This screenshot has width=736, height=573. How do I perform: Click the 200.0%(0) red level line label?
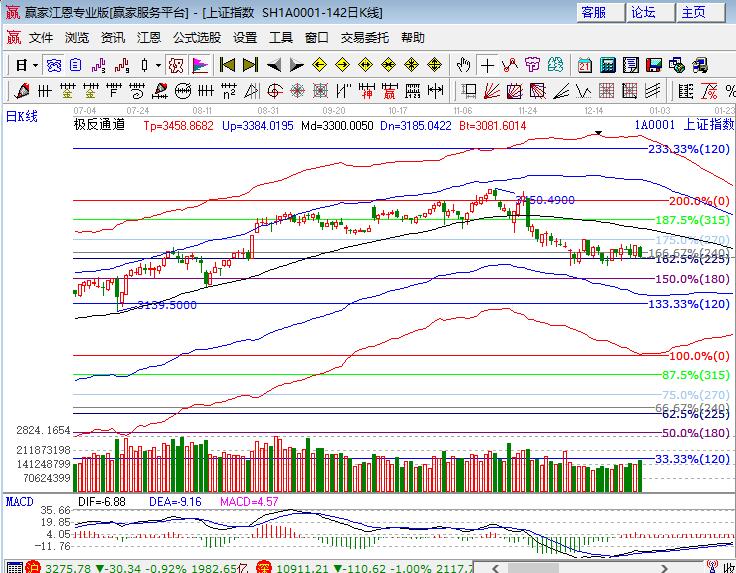coord(698,201)
